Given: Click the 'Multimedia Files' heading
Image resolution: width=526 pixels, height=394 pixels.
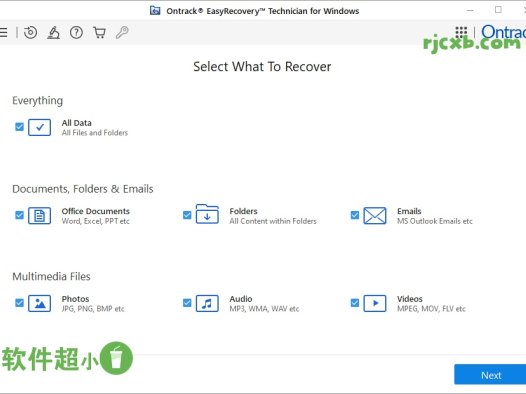Looking at the screenshot, I should point(51,277).
